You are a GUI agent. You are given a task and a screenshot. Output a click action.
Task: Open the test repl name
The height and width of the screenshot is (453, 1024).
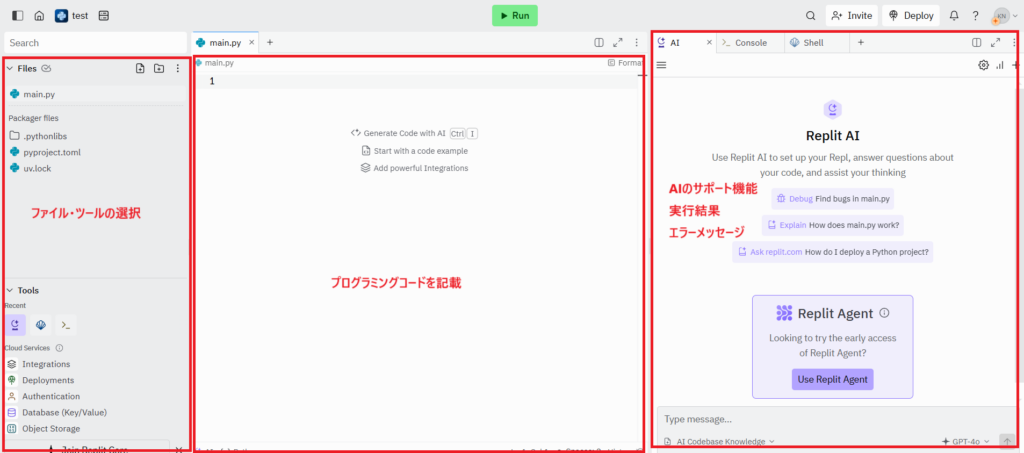(x=80, y=16)
